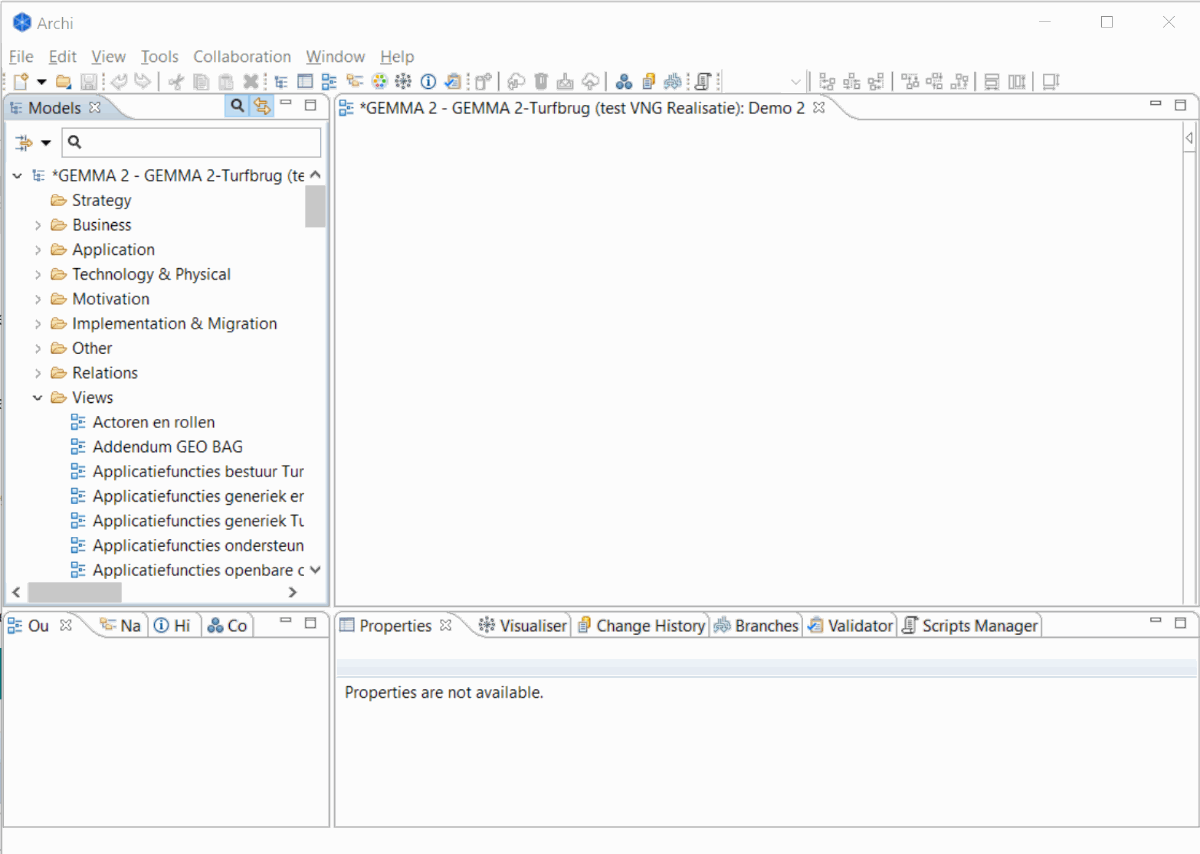Screen dimensions: 1200x854
Task: Show the palette via editor's right-edge arrow
Action: 1190,138
